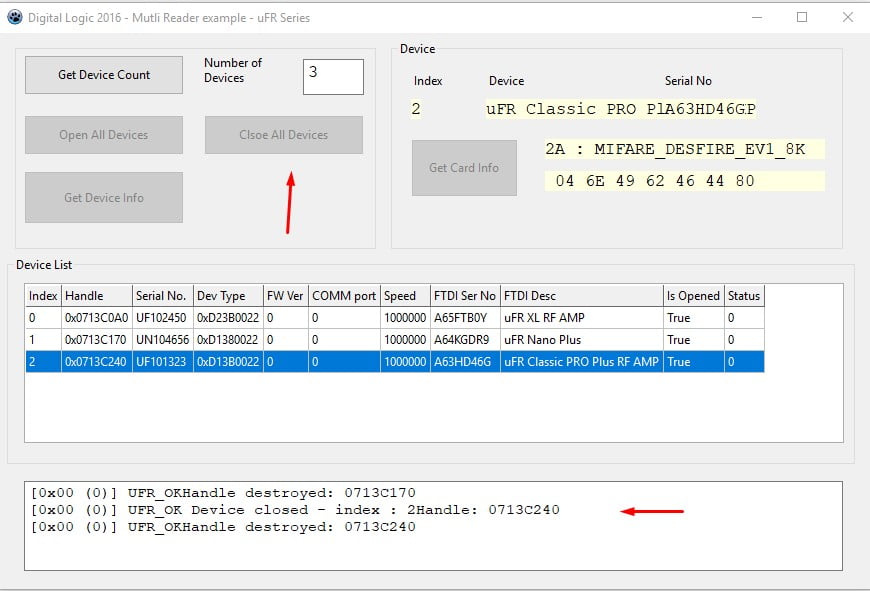Maximize the Multi Reader example window
The width and height of the screenshot is (870, 591).
click(802, 17)
